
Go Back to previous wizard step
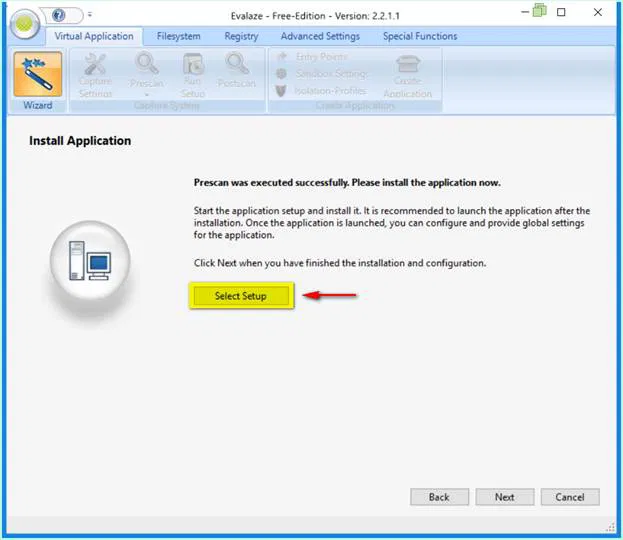click(439, 497)
